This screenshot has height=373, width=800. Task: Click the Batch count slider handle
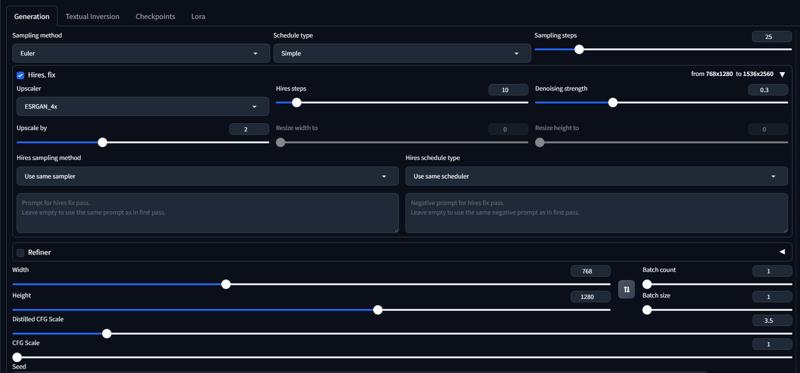(x=647, y=284)
